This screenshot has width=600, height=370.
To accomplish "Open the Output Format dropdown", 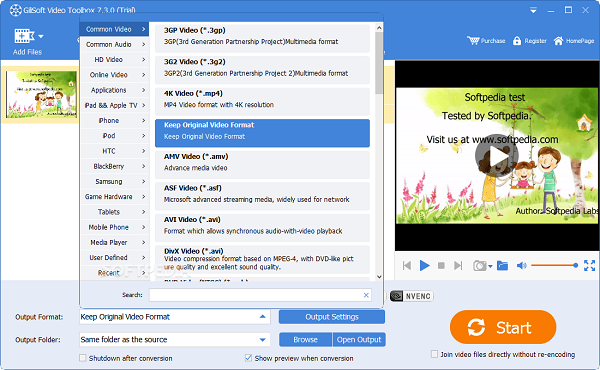I will (x=262, y=317).
